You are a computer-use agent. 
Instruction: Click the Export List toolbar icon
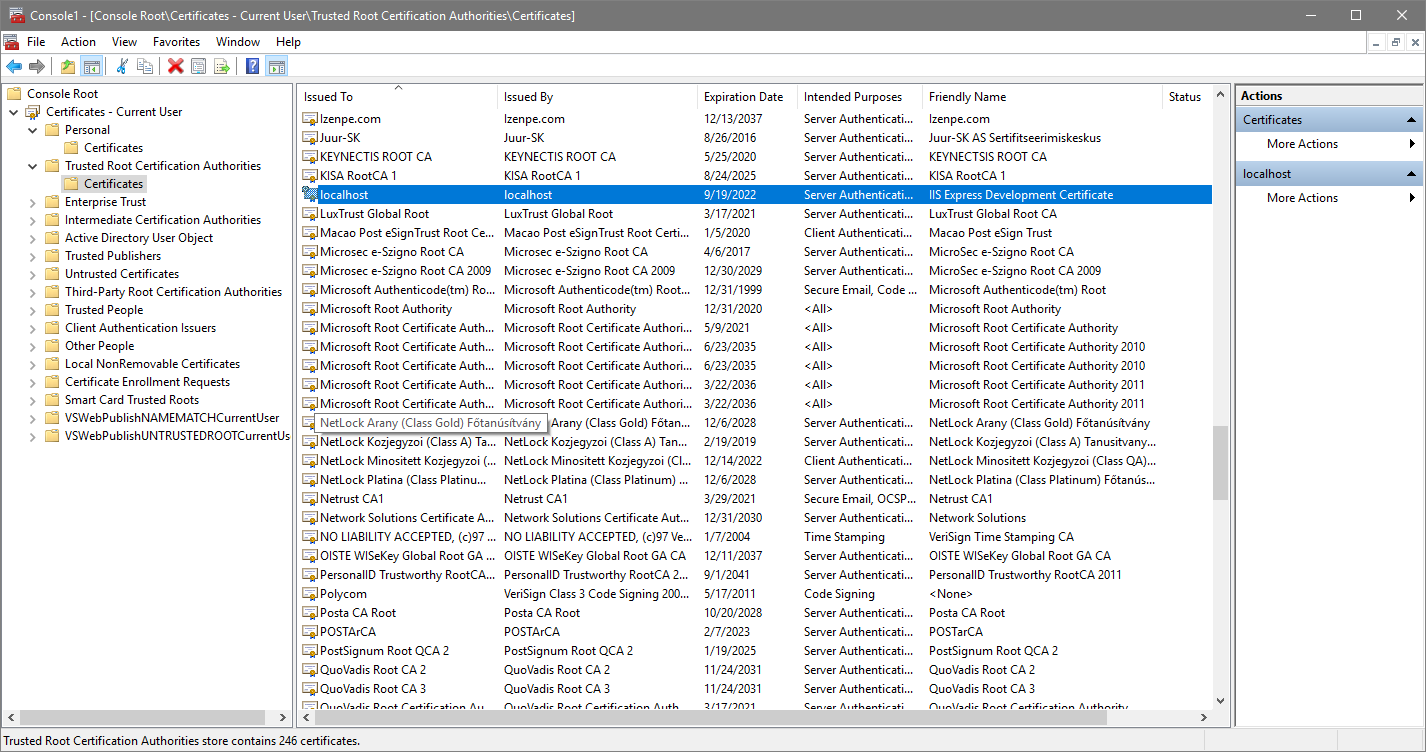(x=221, y=66)
